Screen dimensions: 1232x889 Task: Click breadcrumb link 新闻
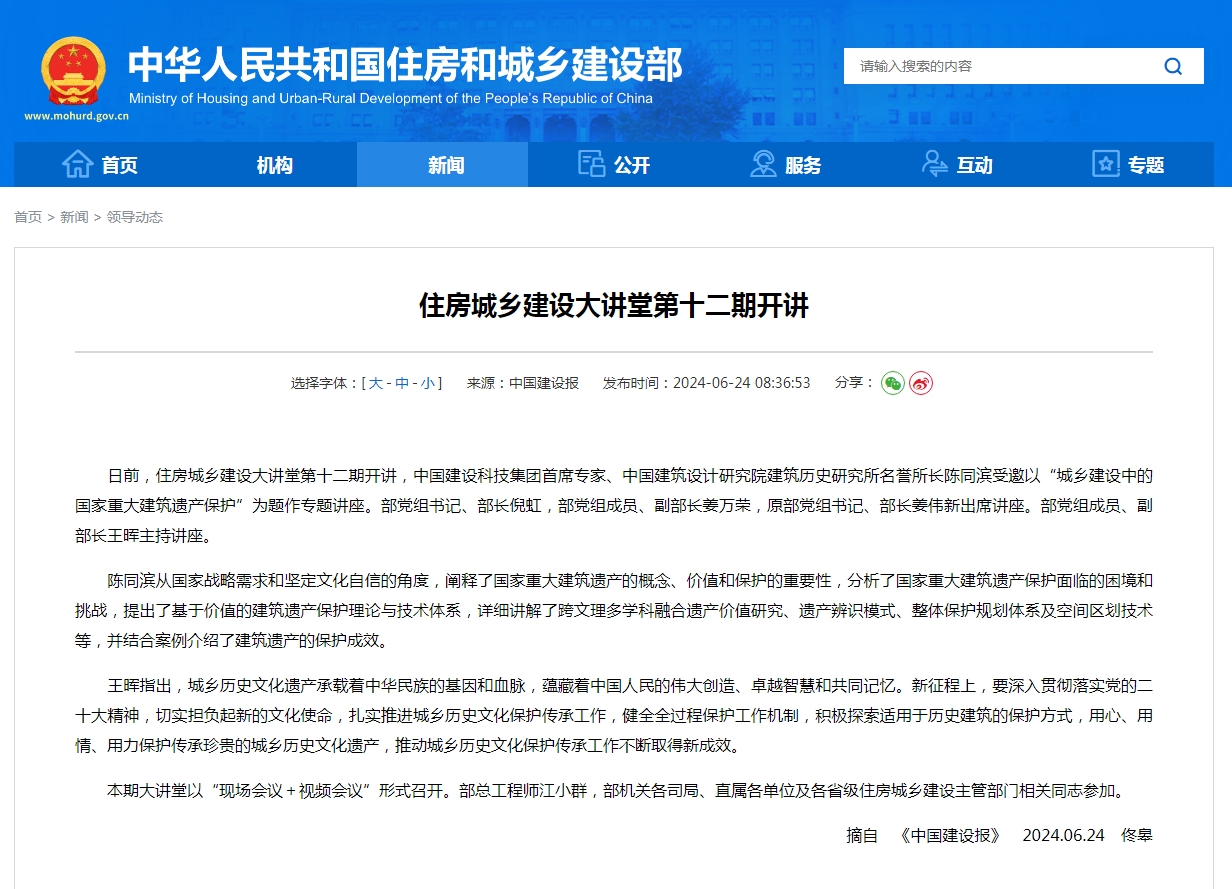click(74, 217)
